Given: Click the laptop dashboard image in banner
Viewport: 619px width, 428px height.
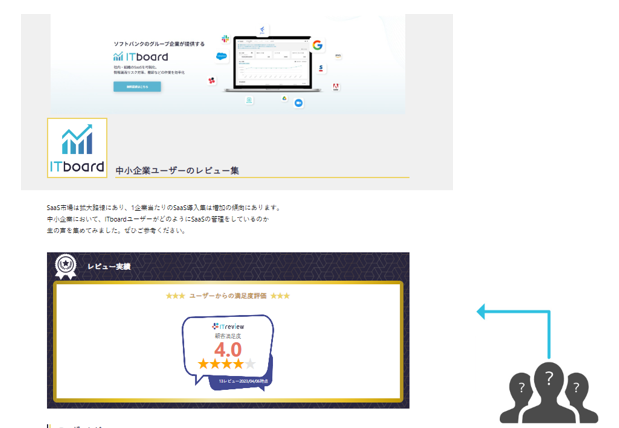Looking at the screenshot, I should pyautogui.click(x=272, y=64).
